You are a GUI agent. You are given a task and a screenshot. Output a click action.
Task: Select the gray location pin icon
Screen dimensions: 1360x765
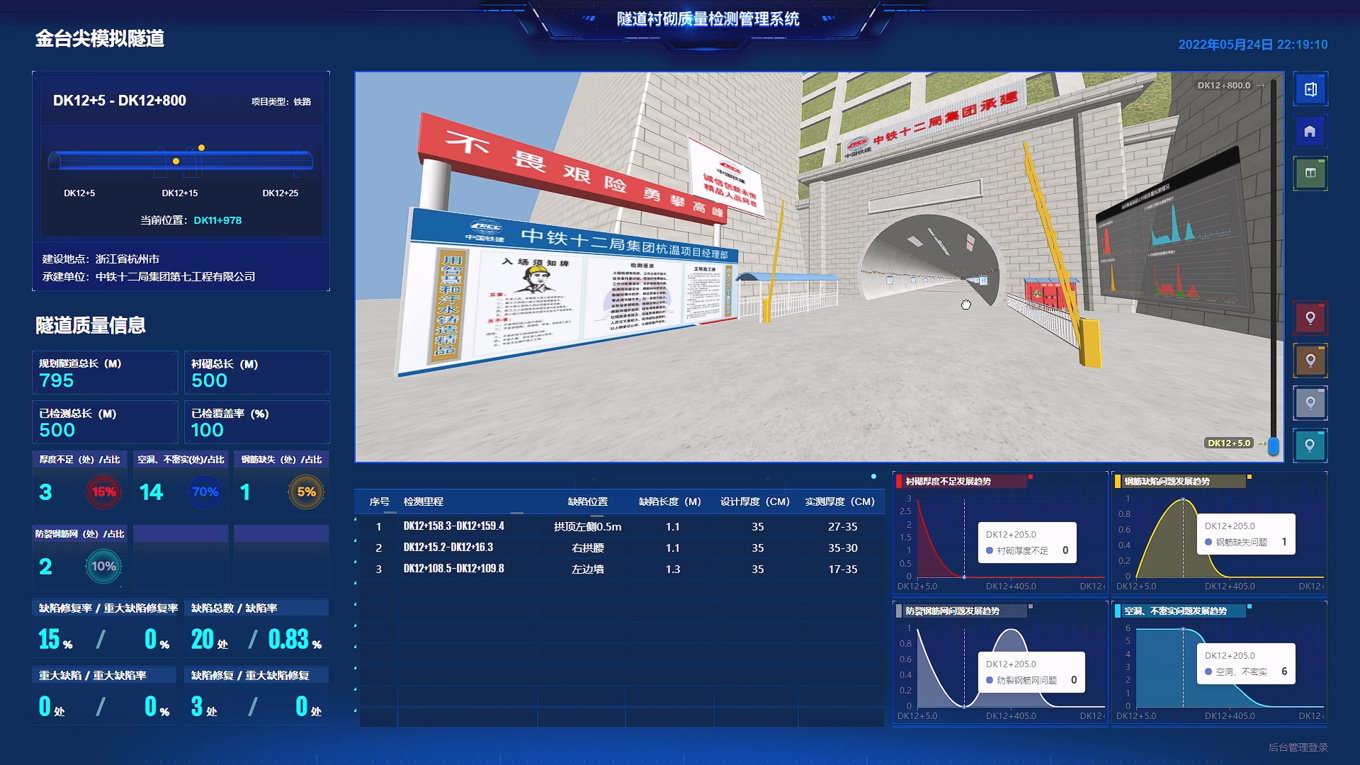click(1310, 402)
